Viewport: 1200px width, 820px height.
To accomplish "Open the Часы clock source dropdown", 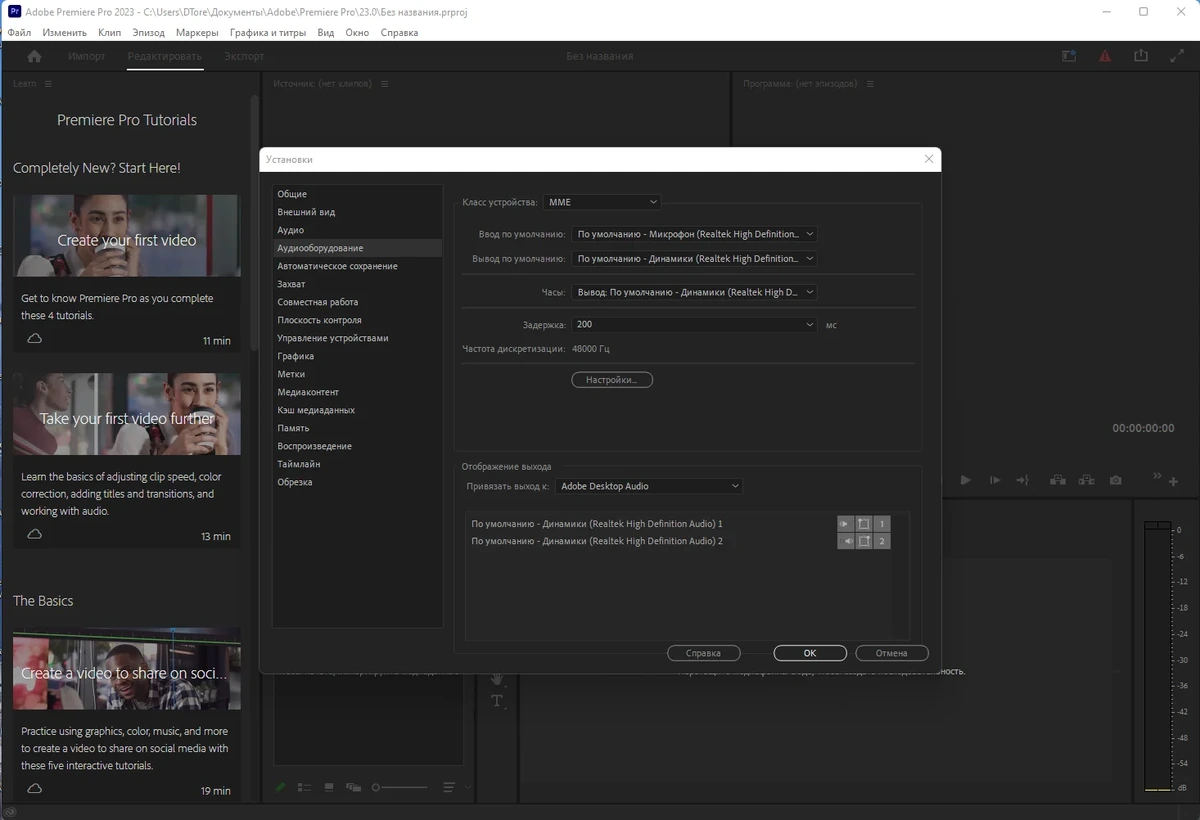I will click(694, 292).
